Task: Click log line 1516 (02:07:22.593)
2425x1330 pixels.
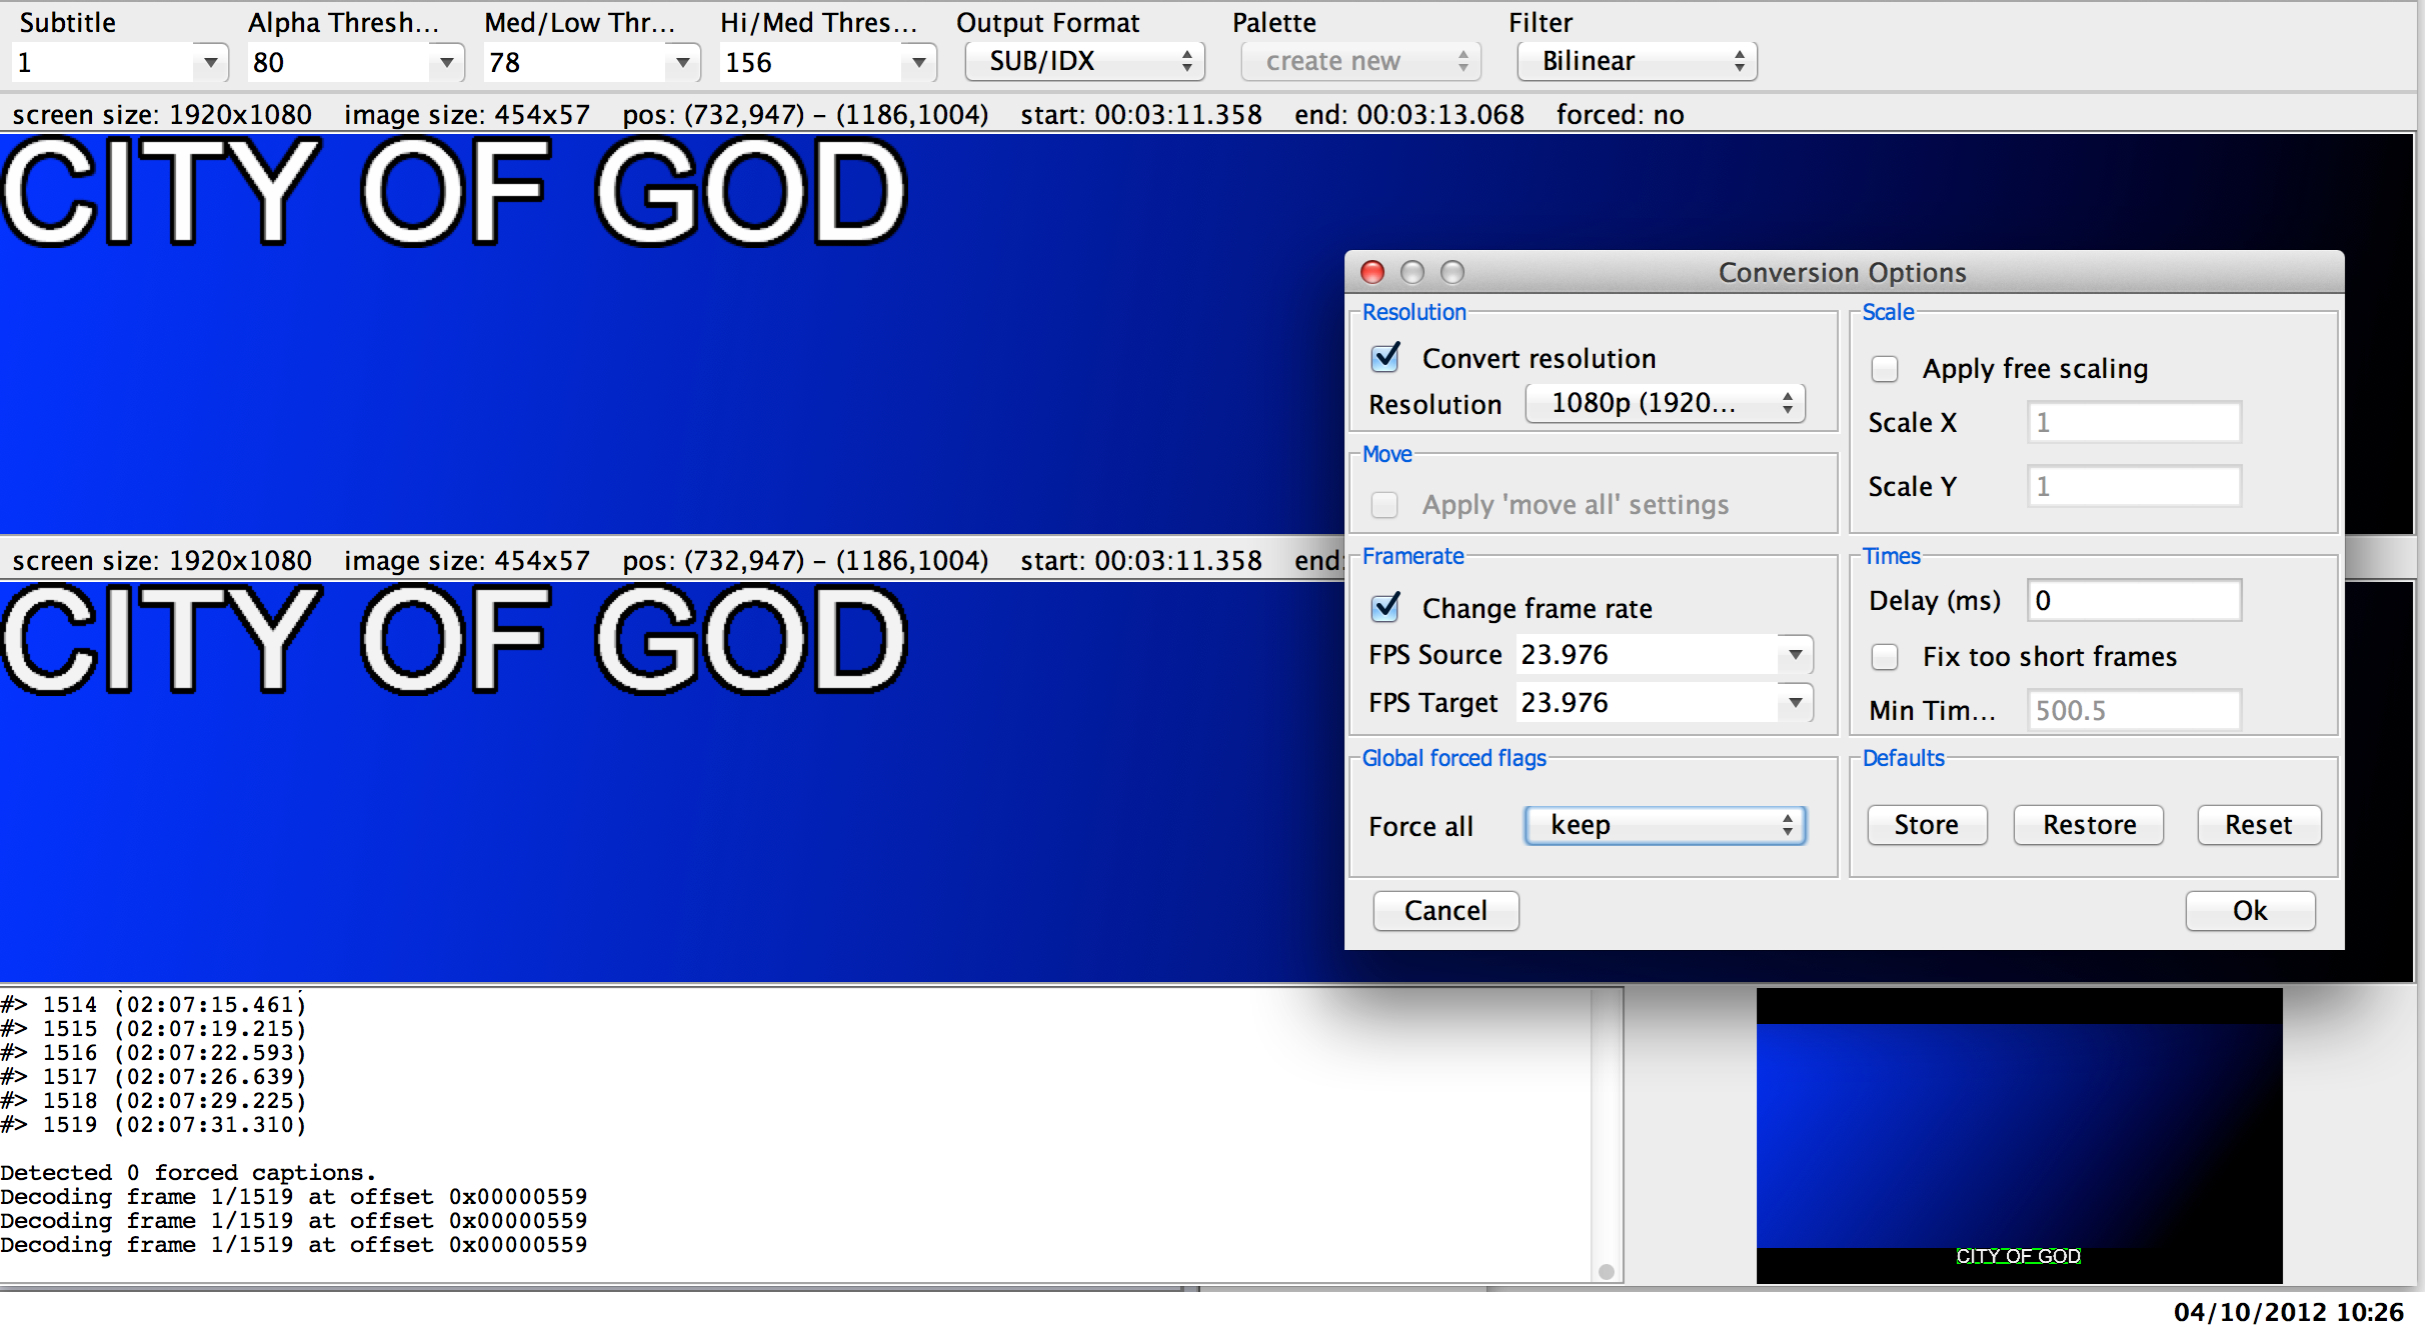Action: [153, 1053]
